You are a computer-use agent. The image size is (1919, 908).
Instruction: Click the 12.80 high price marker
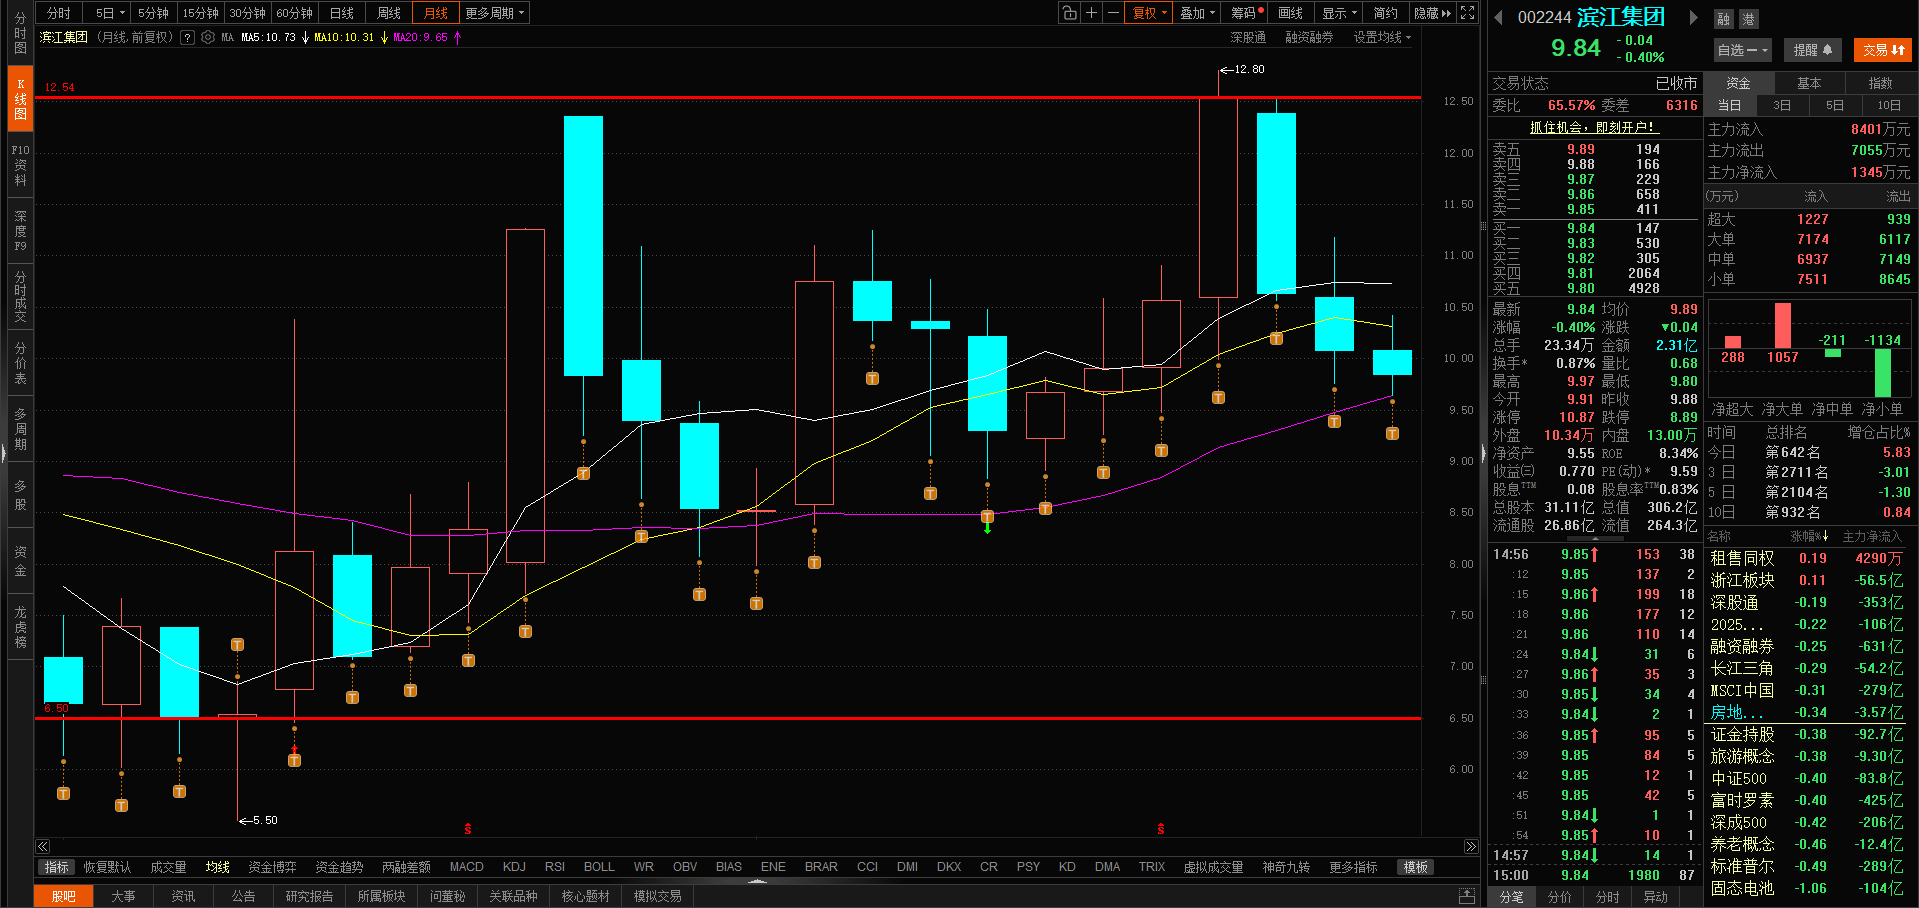[x=1243, y=69]
